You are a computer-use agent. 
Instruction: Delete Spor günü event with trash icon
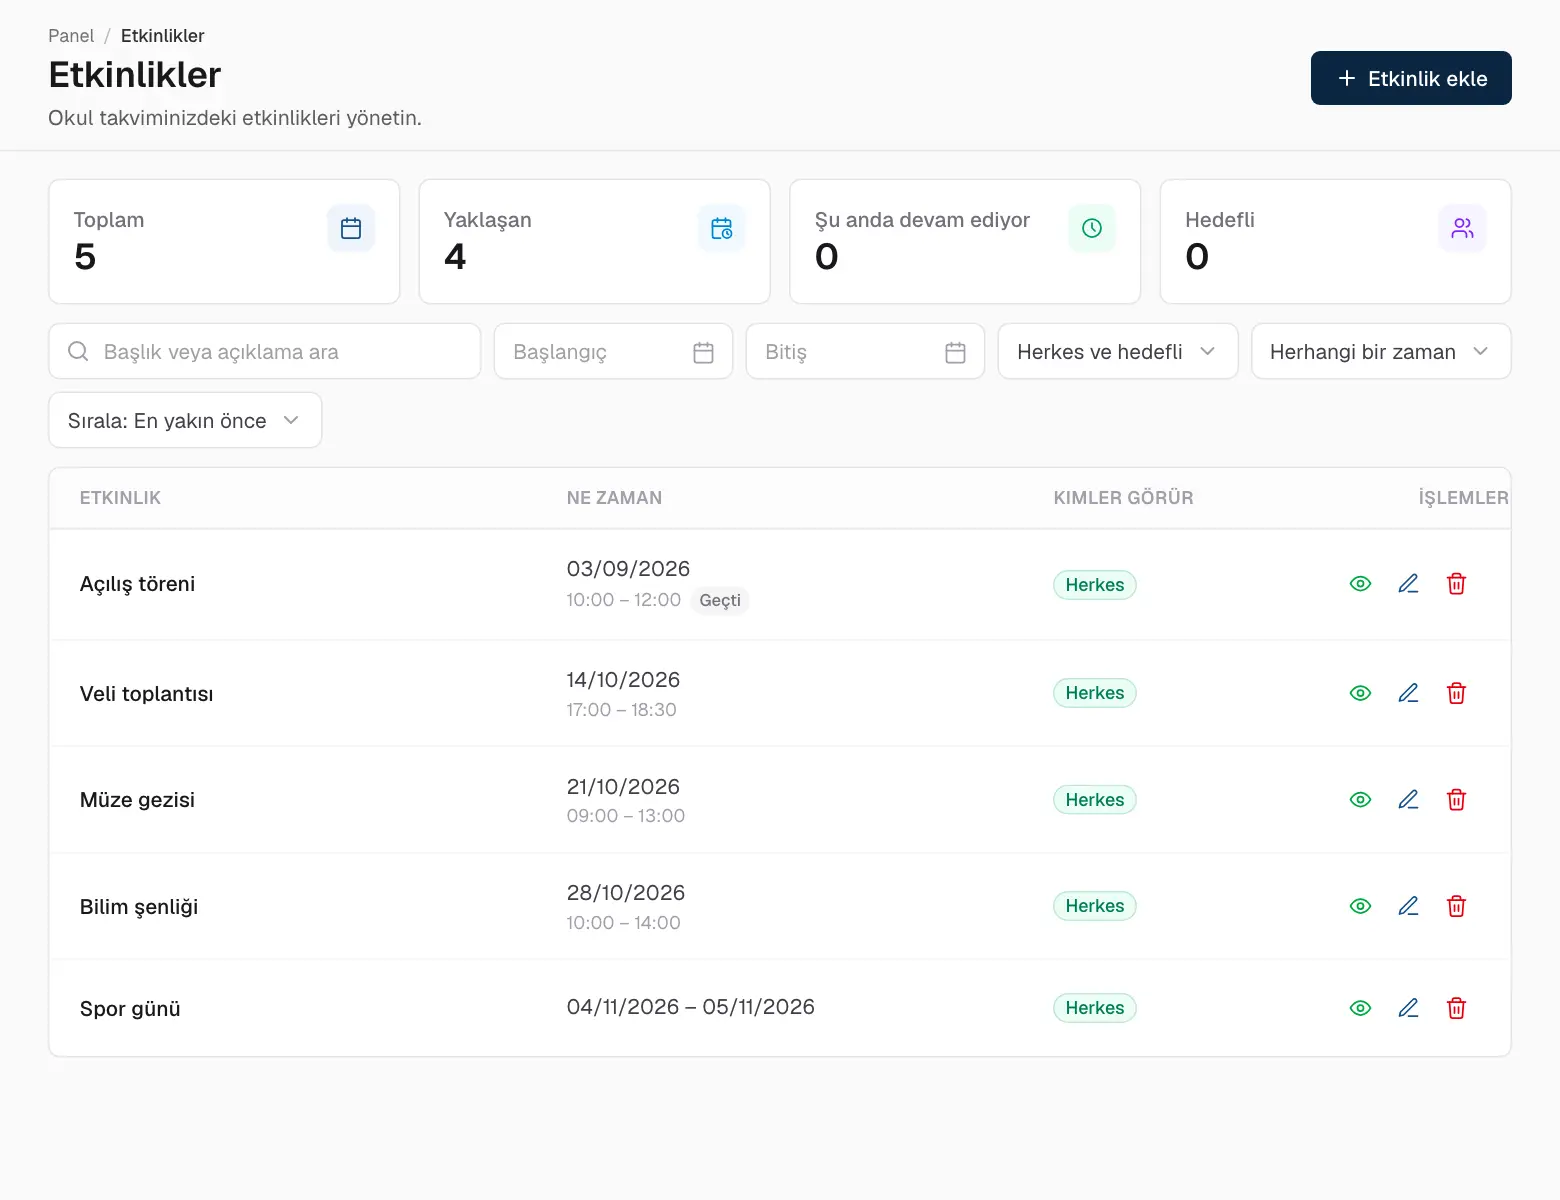pos(1456,1008)
